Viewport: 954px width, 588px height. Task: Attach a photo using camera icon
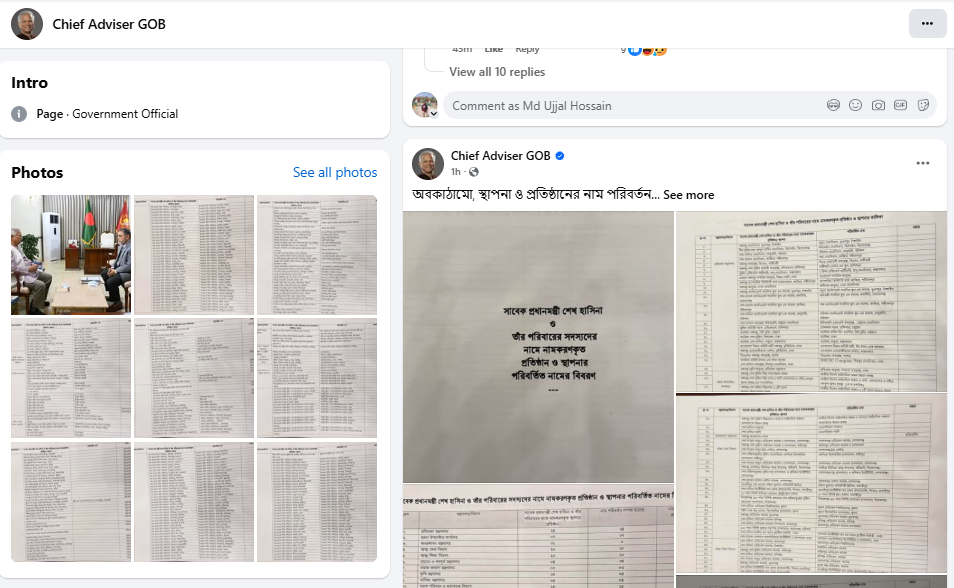[878, 105]
